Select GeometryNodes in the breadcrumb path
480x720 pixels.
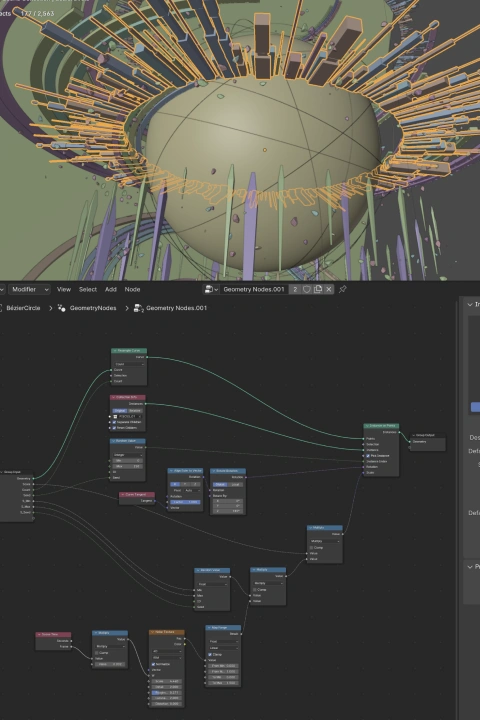93,308
